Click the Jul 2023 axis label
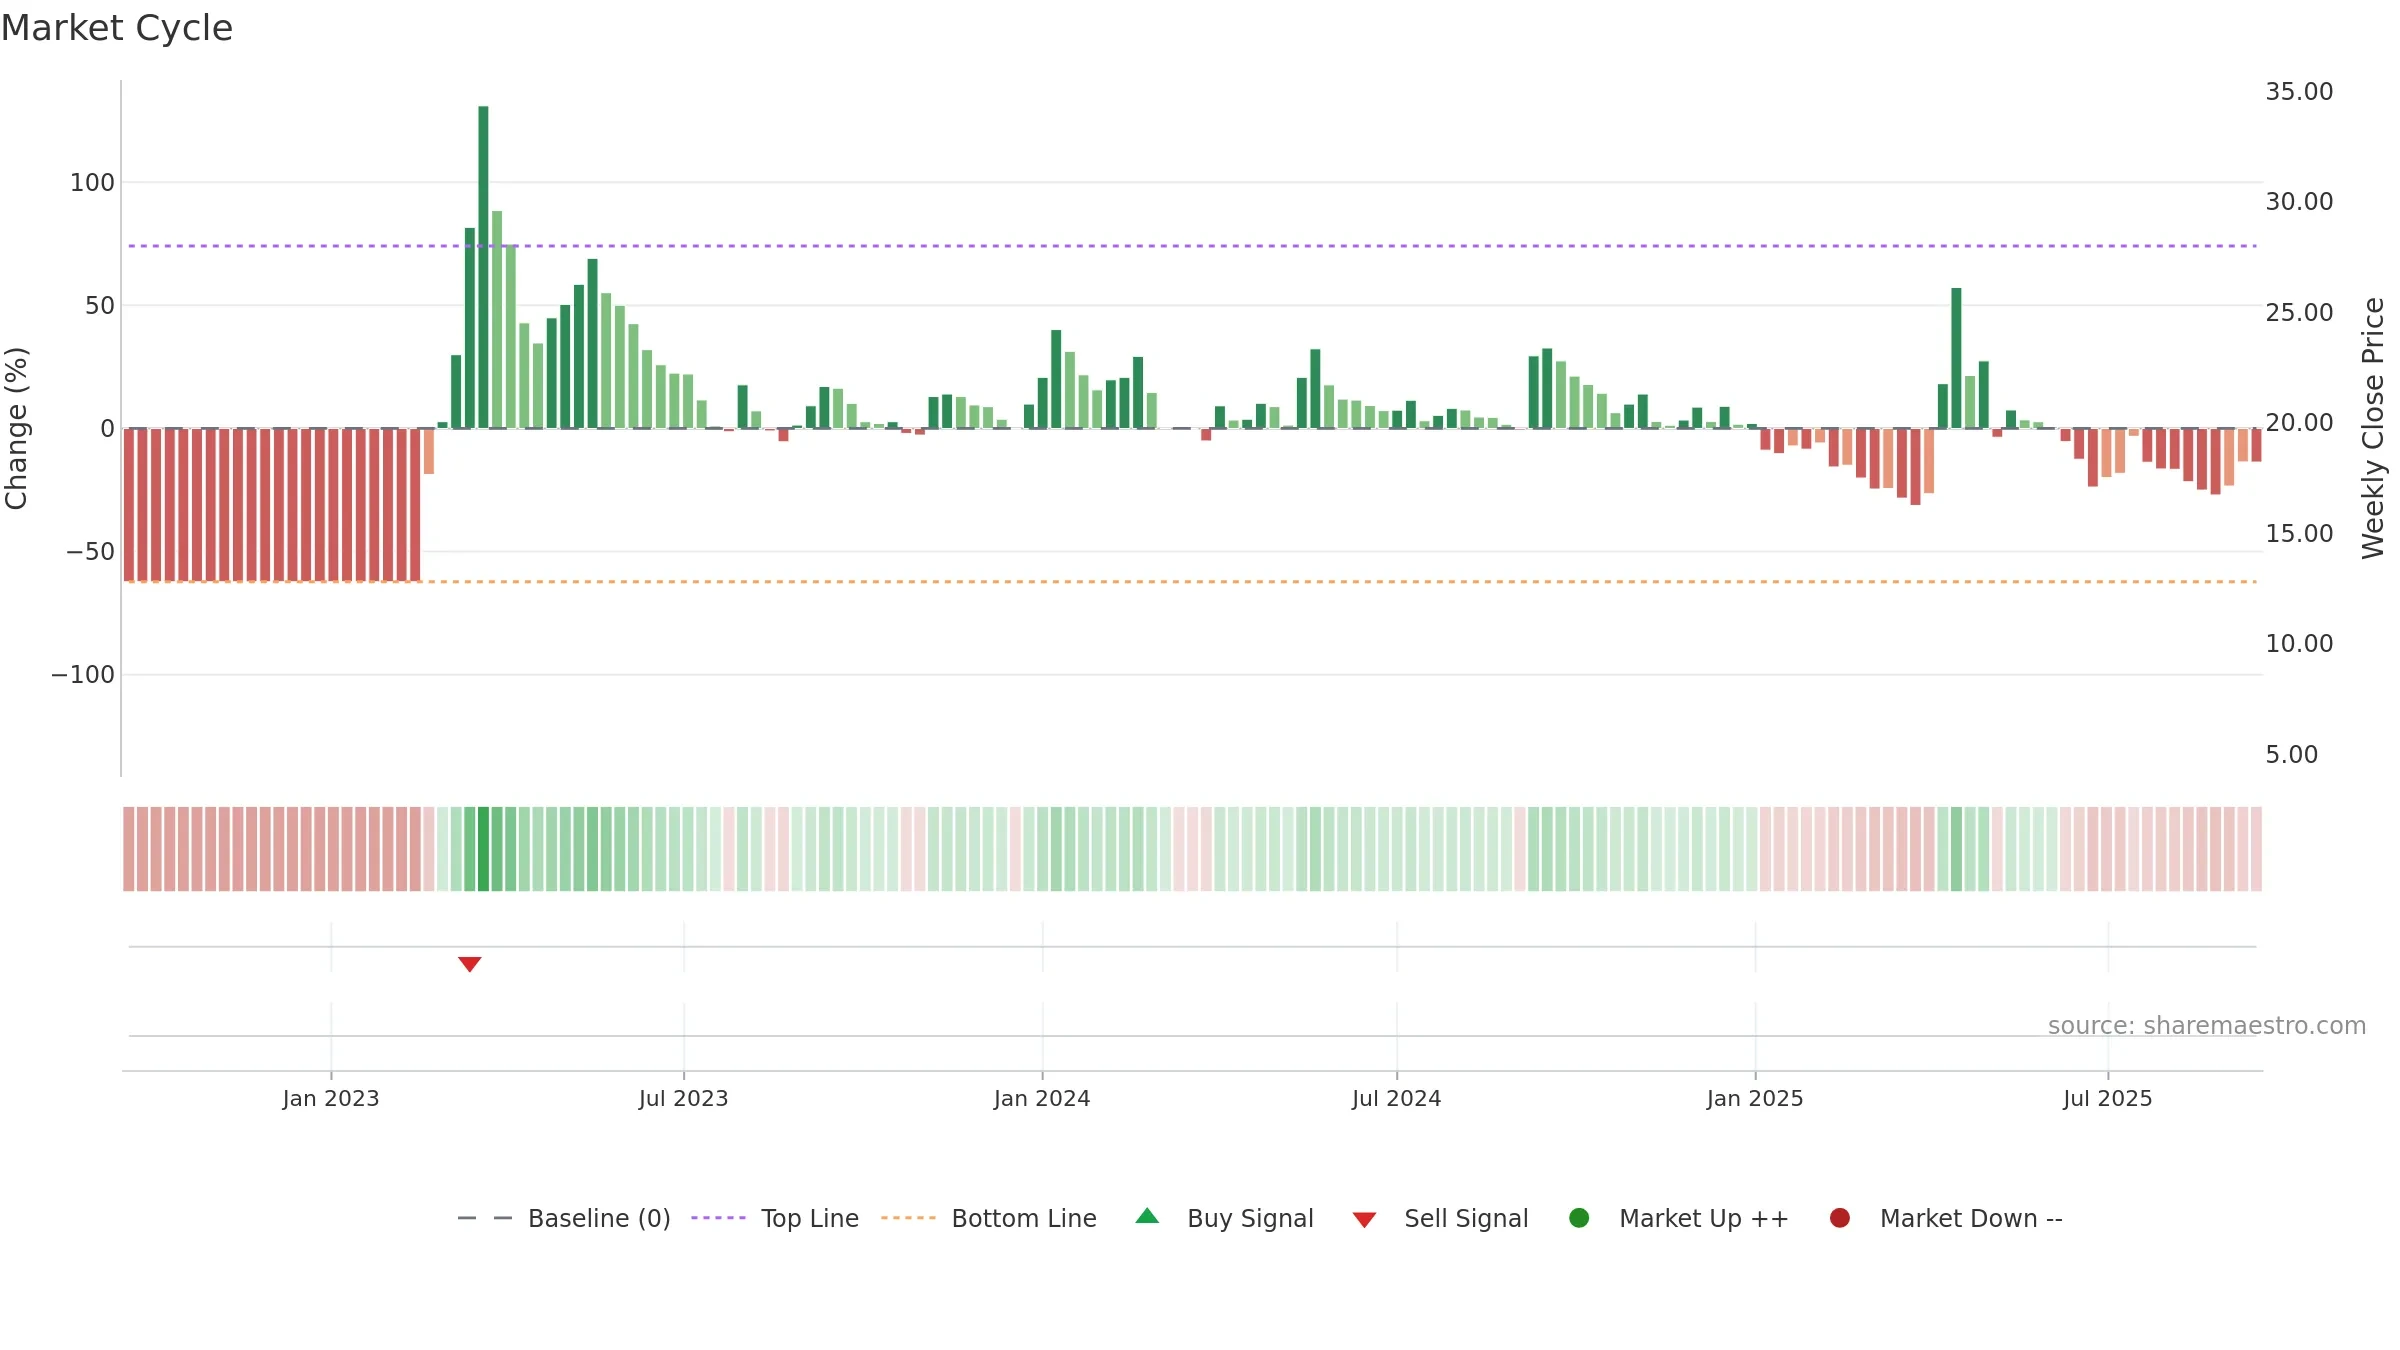 click(684, 1098)
